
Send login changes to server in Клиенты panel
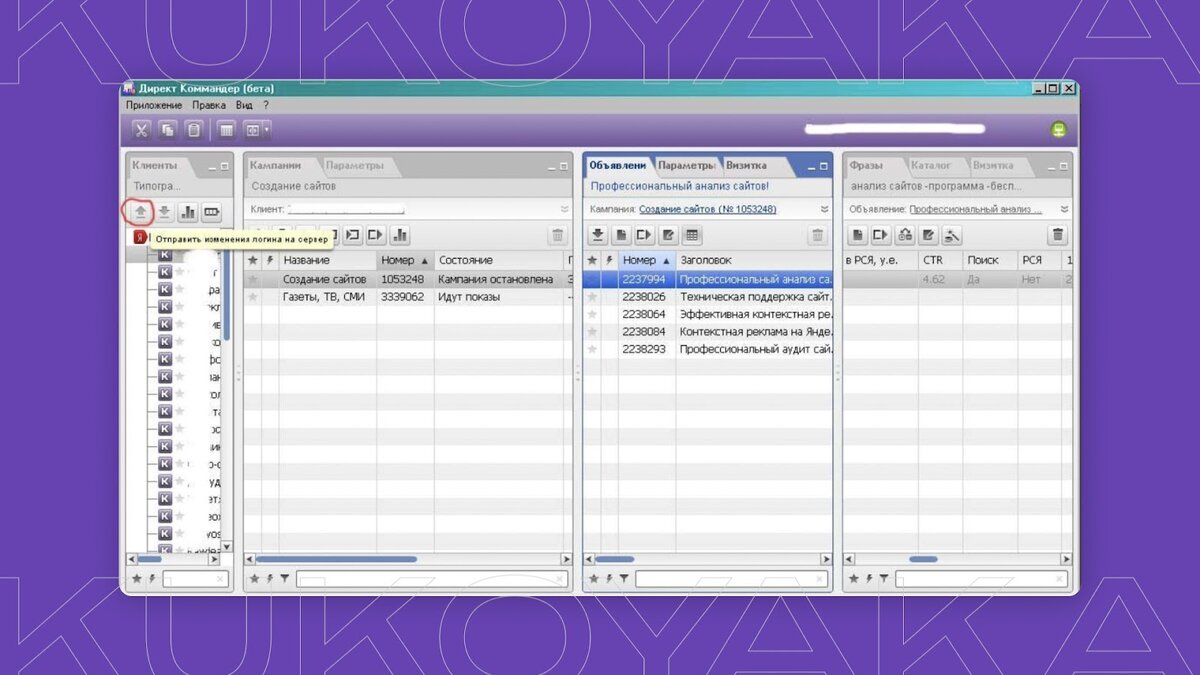pos(140,212)
